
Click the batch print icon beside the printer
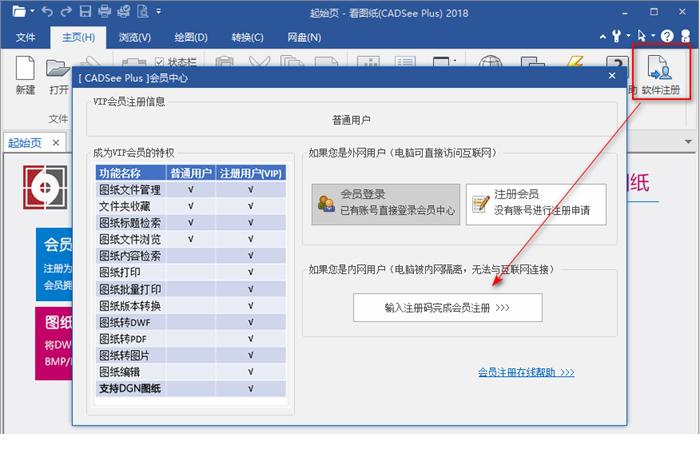(x=124, y=11)
